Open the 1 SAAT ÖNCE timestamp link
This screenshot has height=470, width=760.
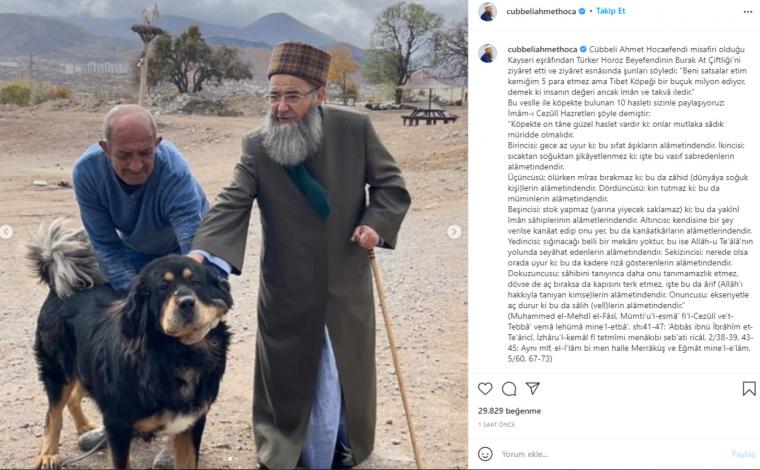click(x=497, y=424)
